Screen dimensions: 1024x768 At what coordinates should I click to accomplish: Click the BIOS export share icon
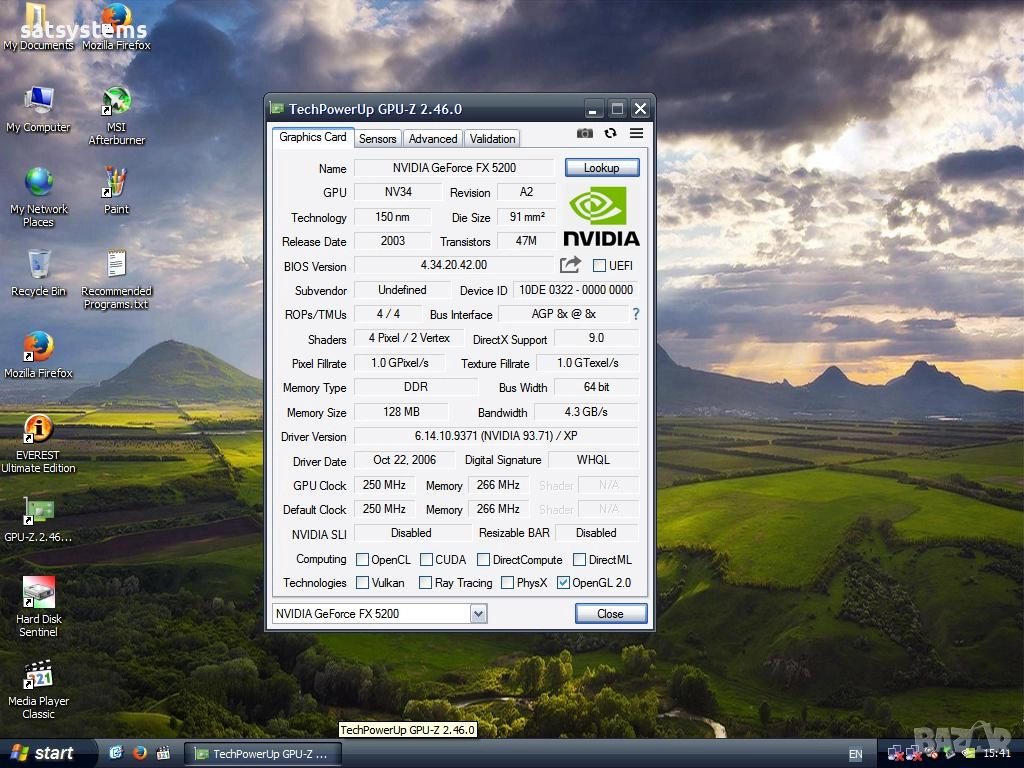pos(570,265)
